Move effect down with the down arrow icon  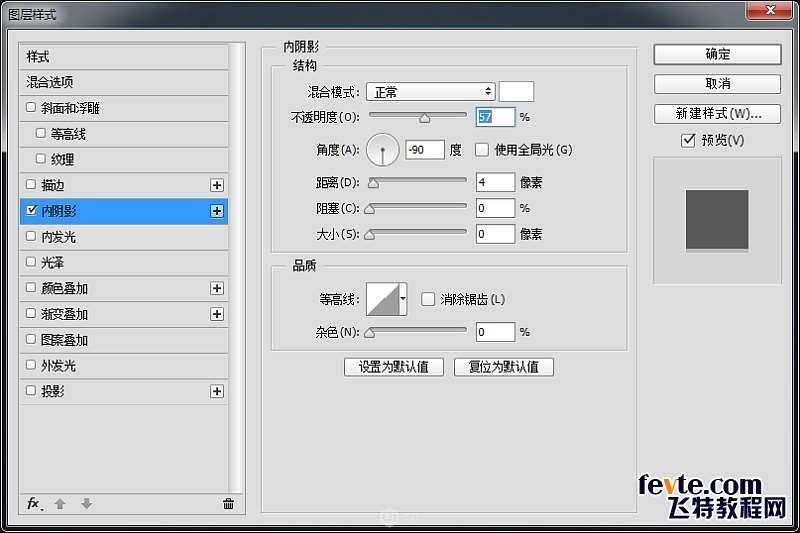(86, 504)
